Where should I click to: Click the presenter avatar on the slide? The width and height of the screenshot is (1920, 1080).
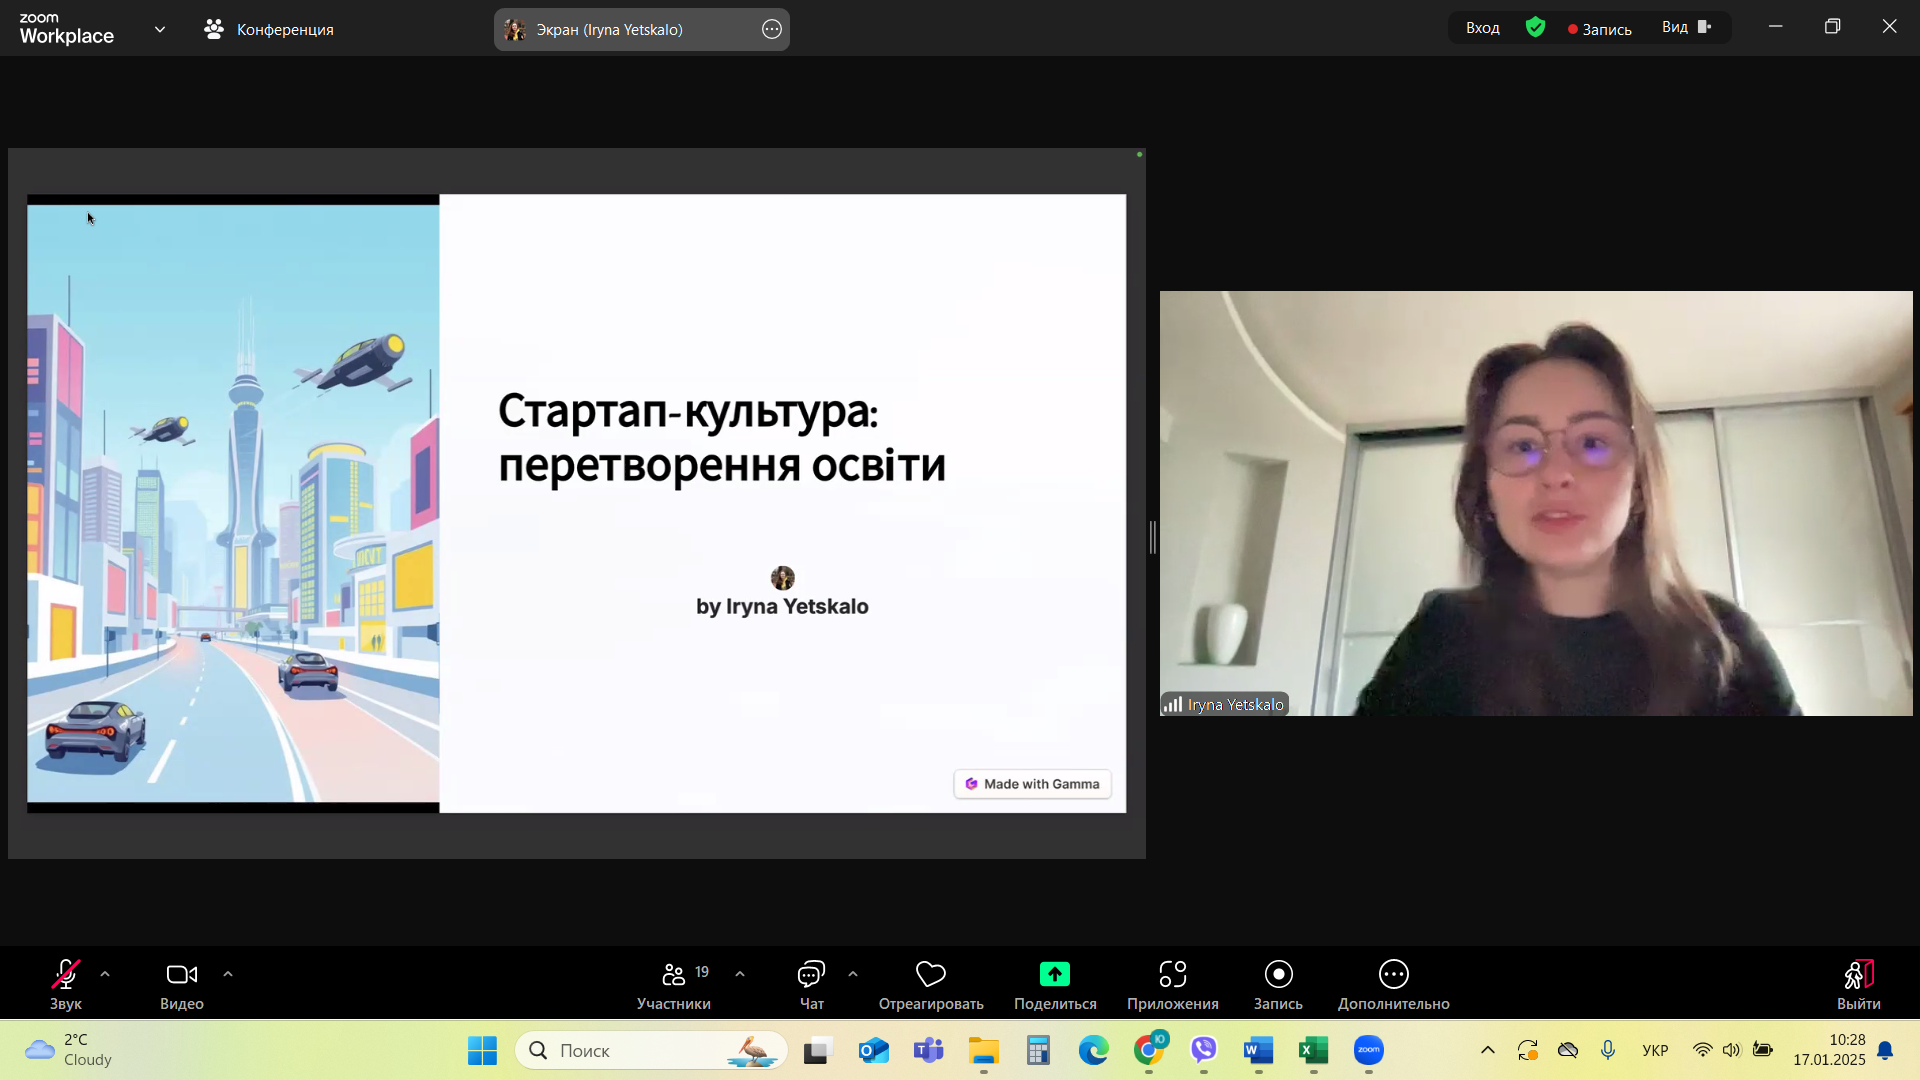pos(783,578)
